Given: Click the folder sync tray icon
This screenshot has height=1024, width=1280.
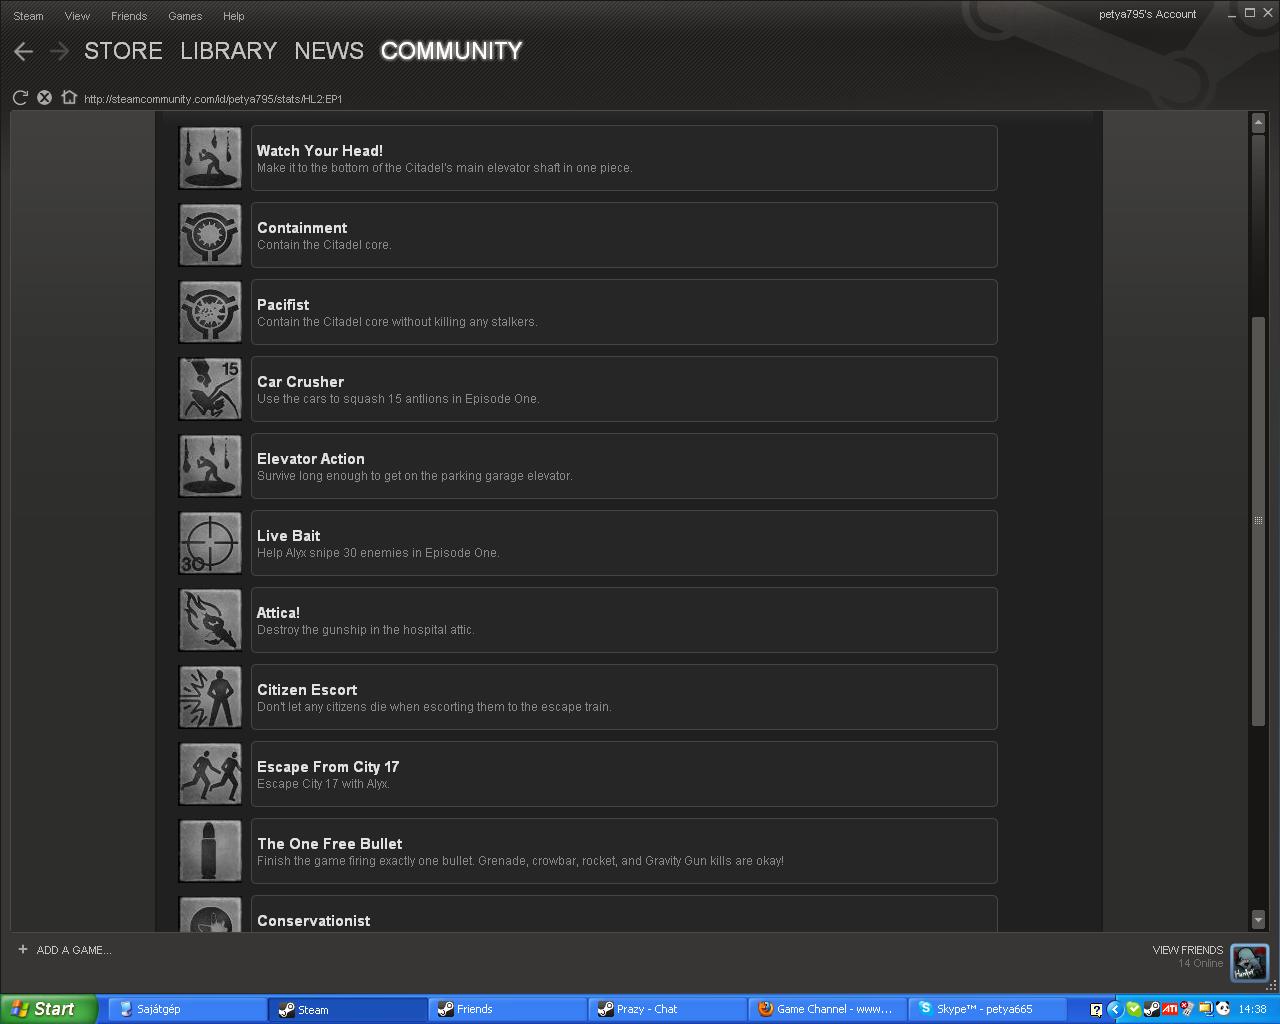Looking at the screenshot, I should [1206, 1009].
